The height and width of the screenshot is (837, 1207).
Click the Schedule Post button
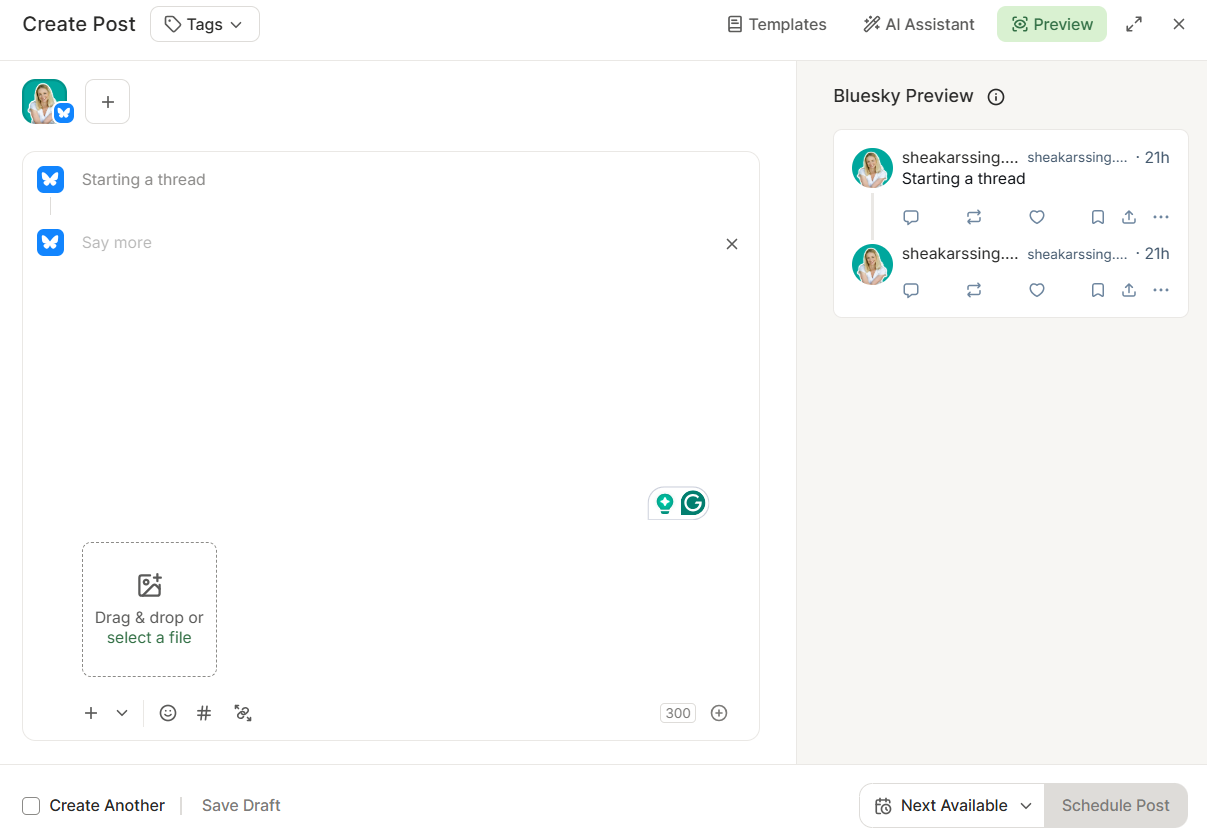(x=1116, y=806)
